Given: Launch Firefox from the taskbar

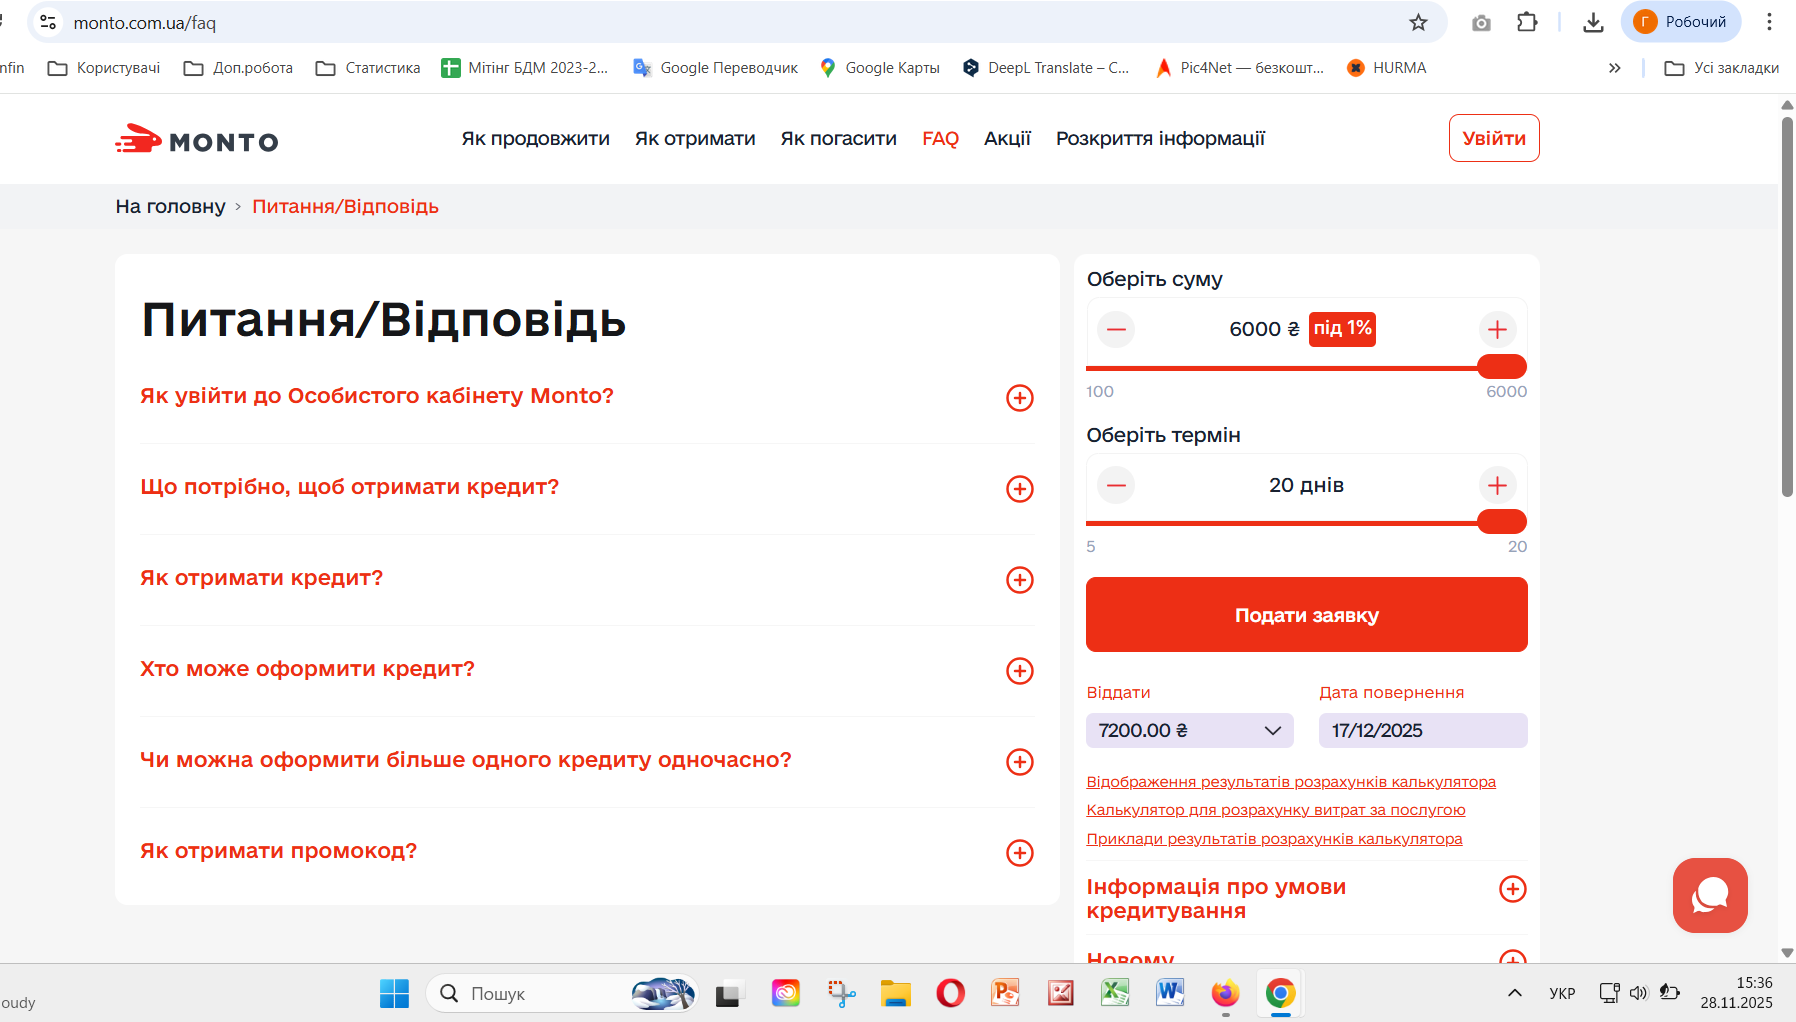Looking at the screenshot, I should 1225,993.
